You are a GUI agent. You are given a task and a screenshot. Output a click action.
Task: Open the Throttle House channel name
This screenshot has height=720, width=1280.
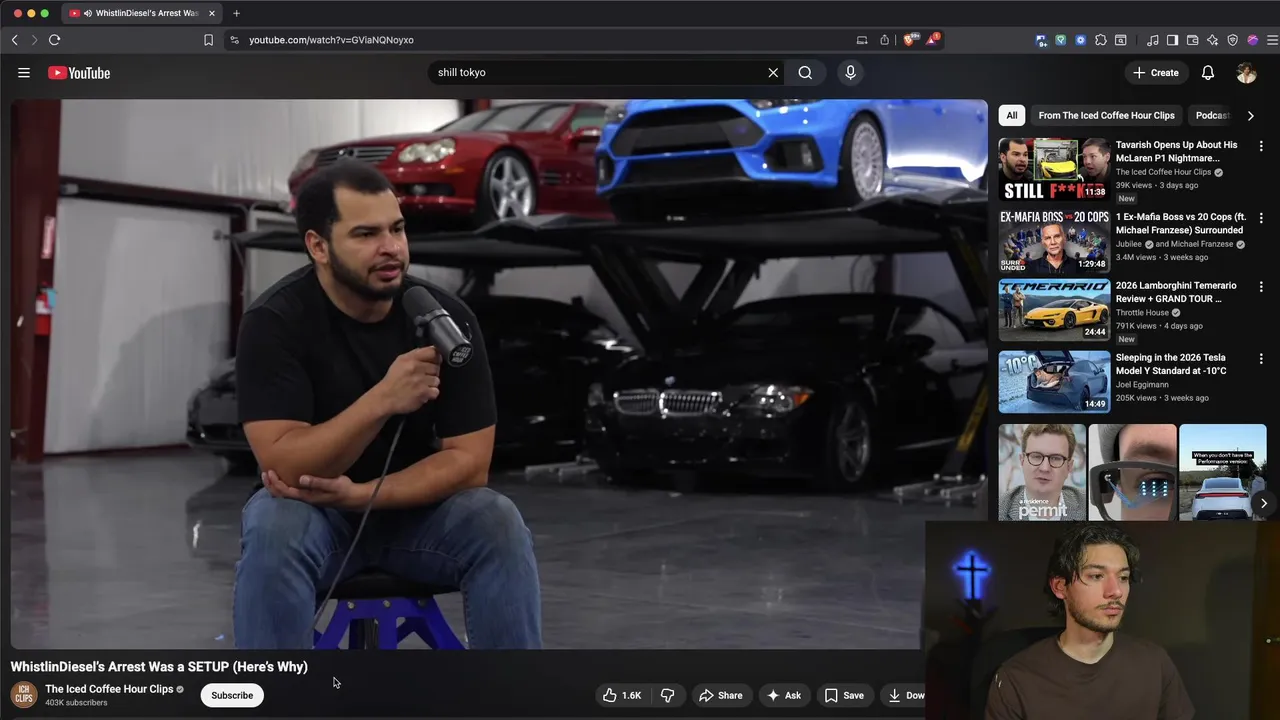point(1142,313)
